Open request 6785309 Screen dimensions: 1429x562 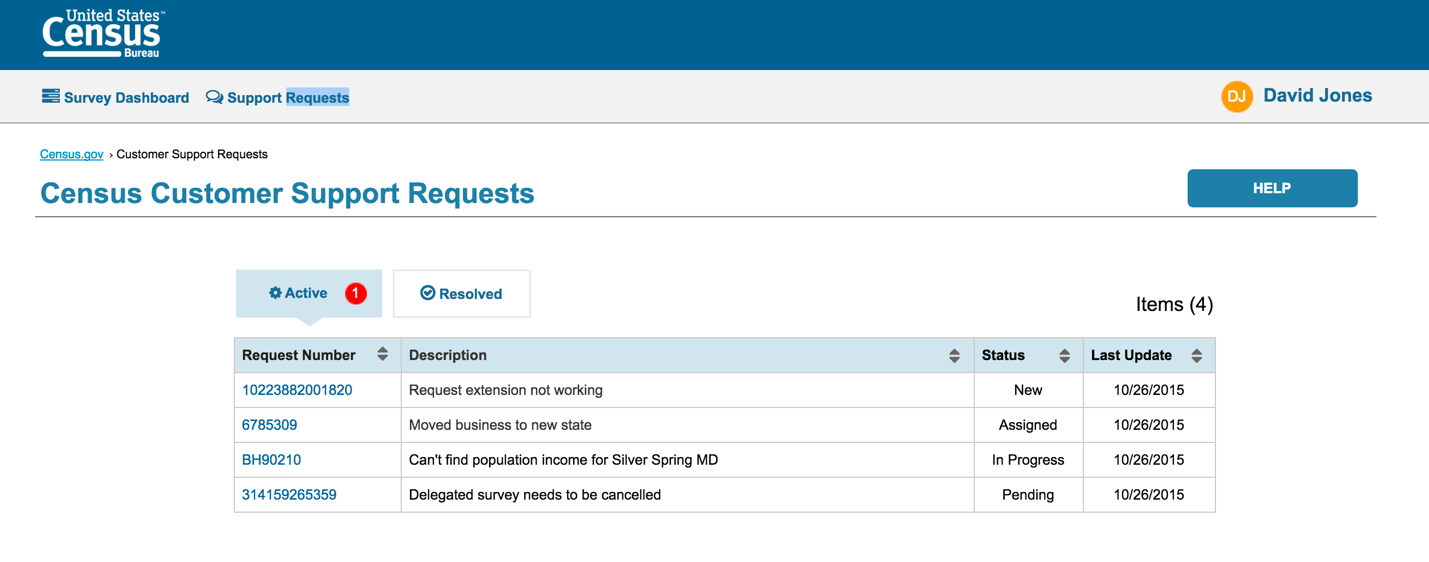tap(269, 425)
